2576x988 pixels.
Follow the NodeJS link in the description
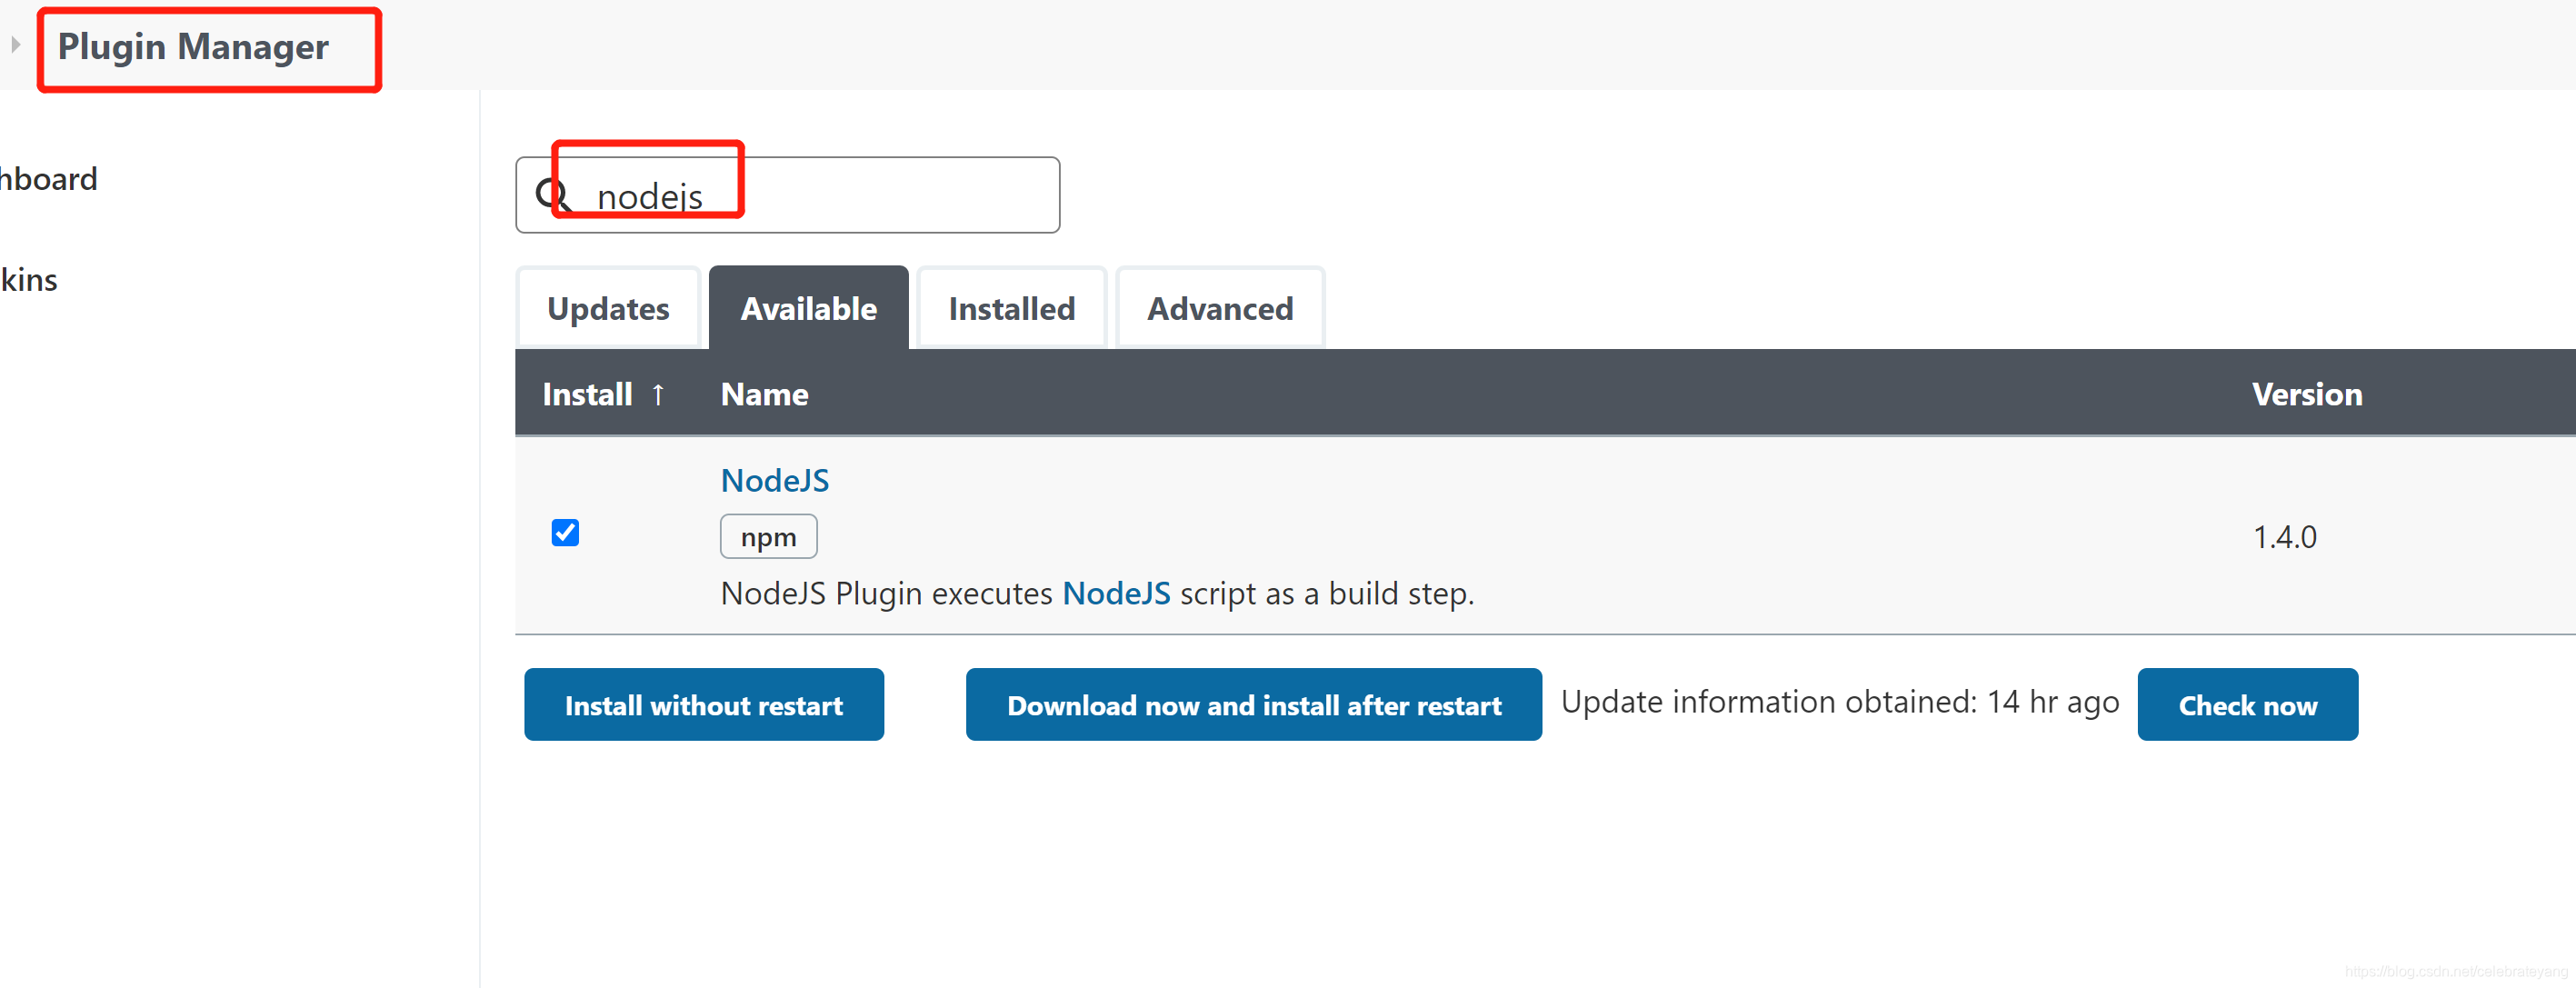click(1116, 592)
